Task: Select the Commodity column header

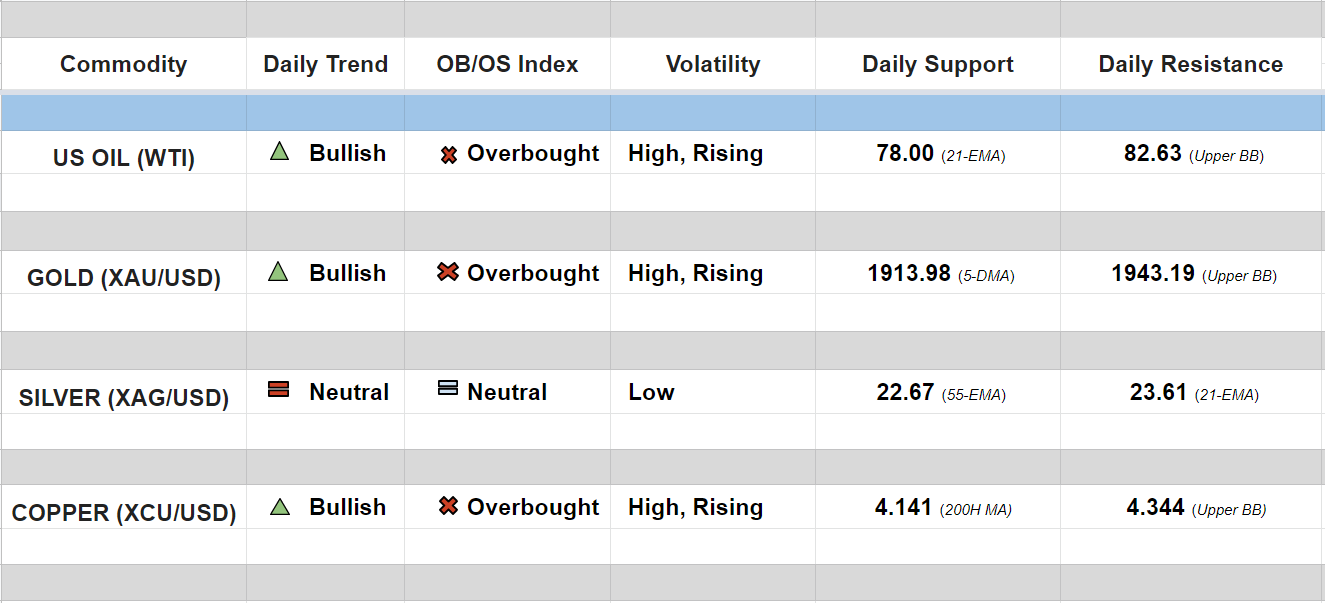Action: tap(123, 64)
